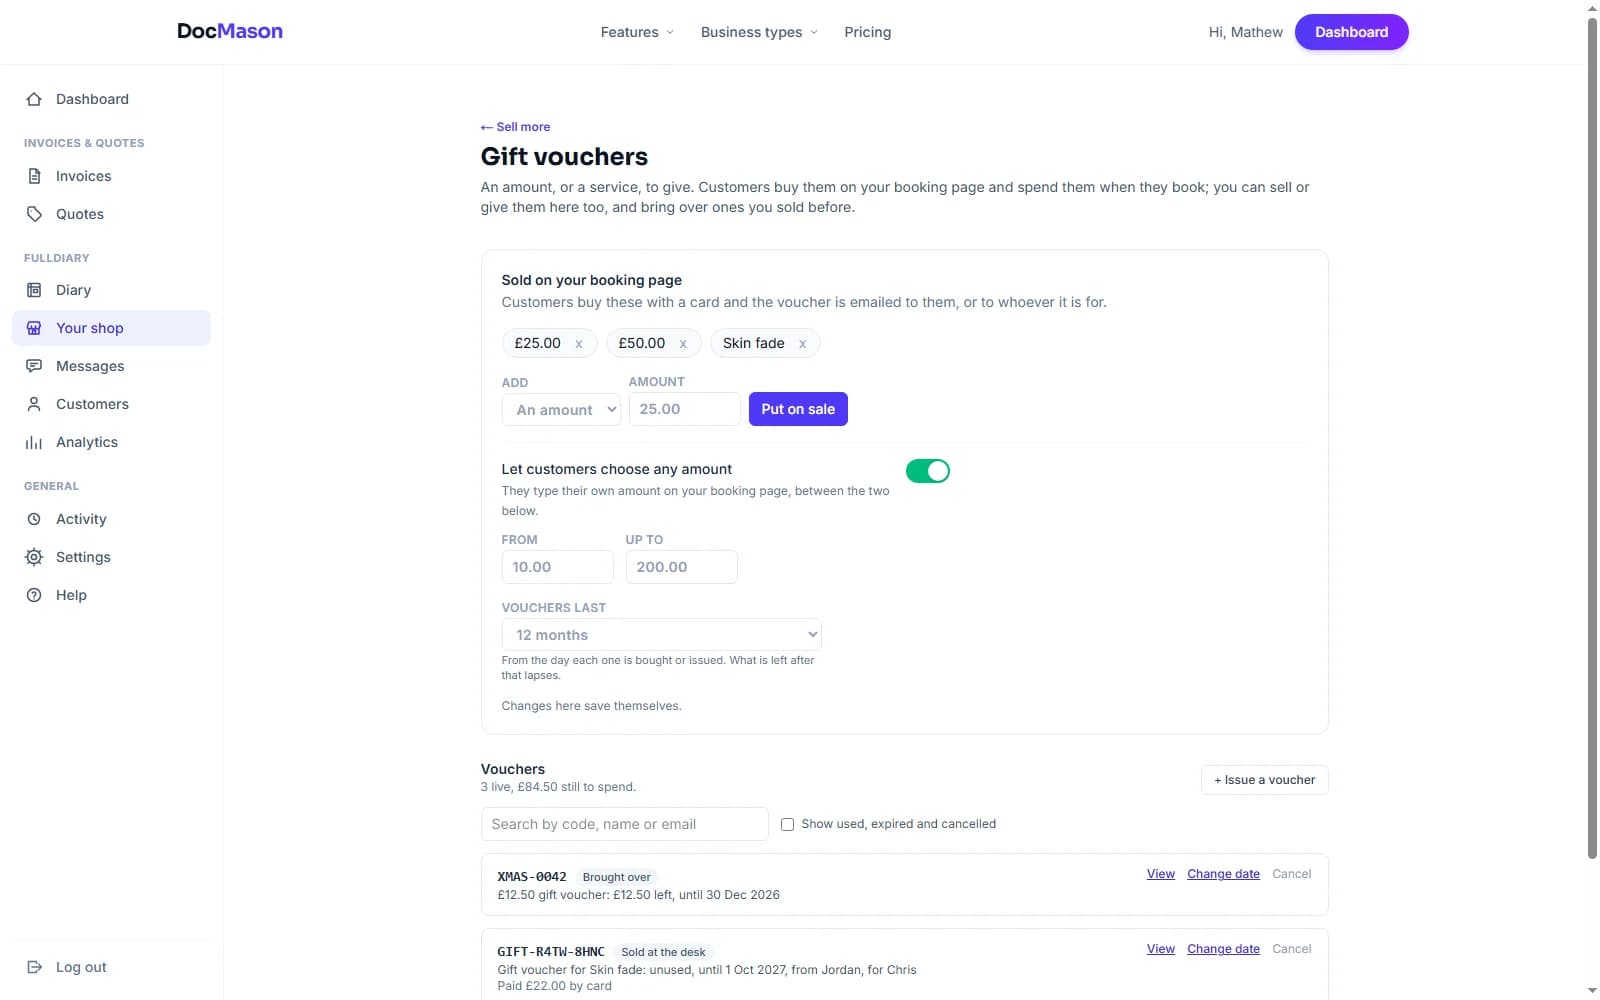Click the purple Dashboard button
Viewport: 1600px width, 1000px height.
click(1351, 32)
